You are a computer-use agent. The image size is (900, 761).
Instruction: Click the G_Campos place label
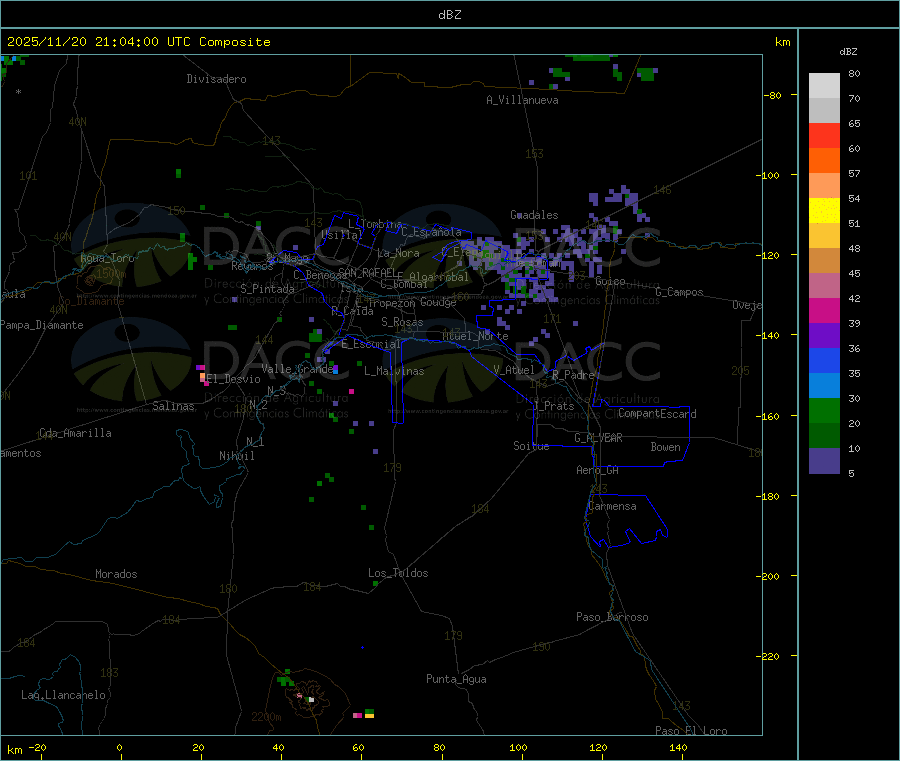click(x=679, y=292)
